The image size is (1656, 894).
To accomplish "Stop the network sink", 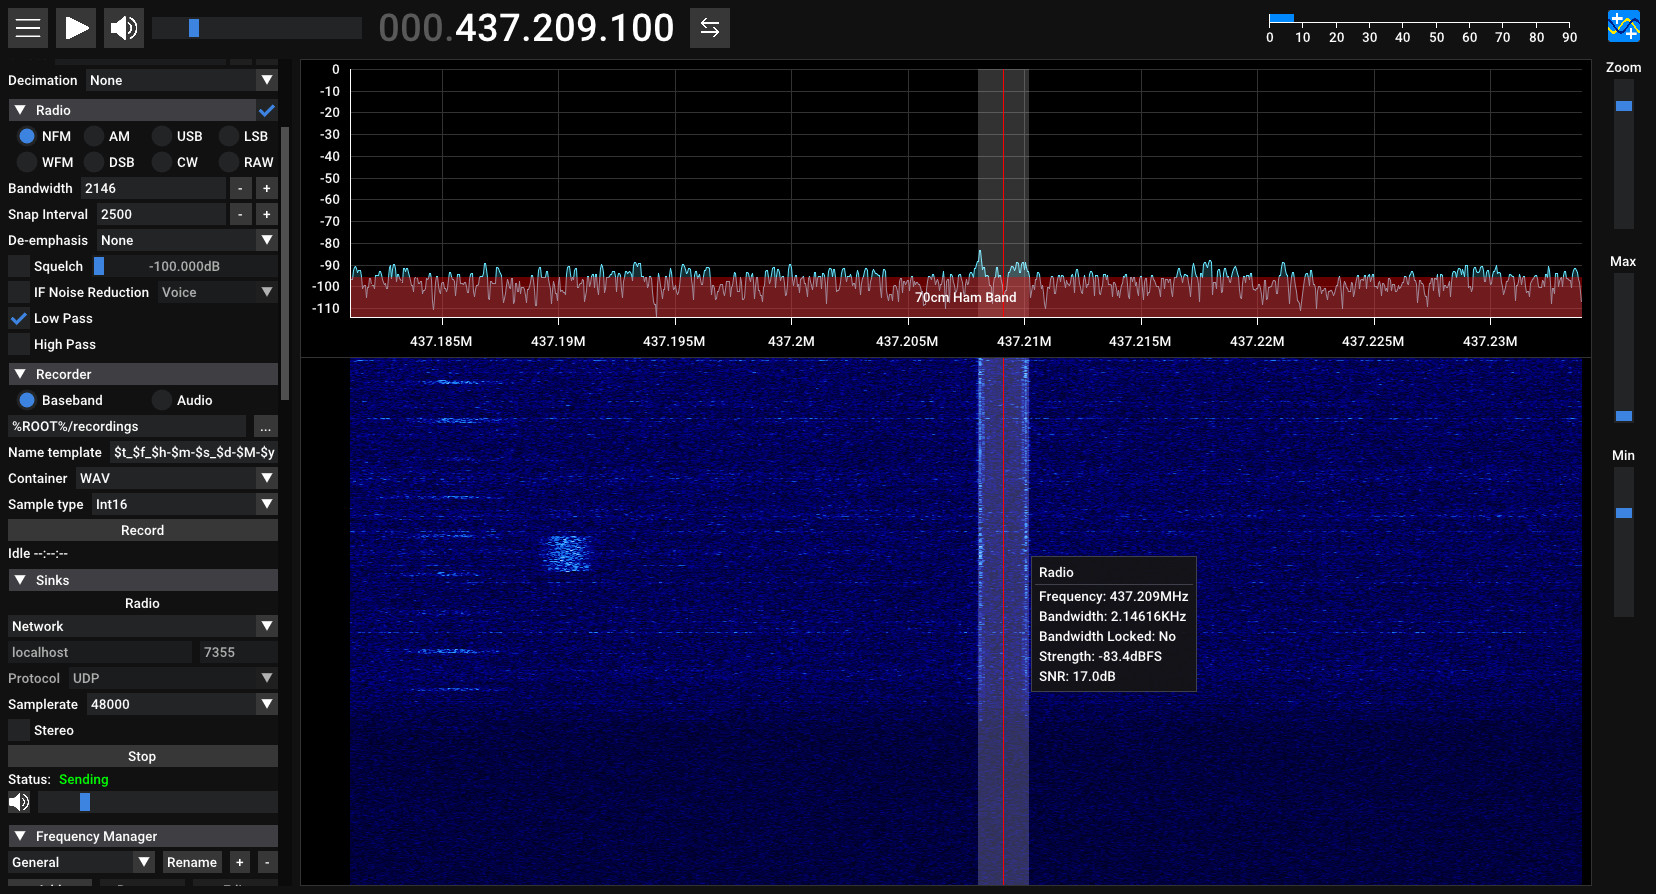I will click(x=143, y=756).
